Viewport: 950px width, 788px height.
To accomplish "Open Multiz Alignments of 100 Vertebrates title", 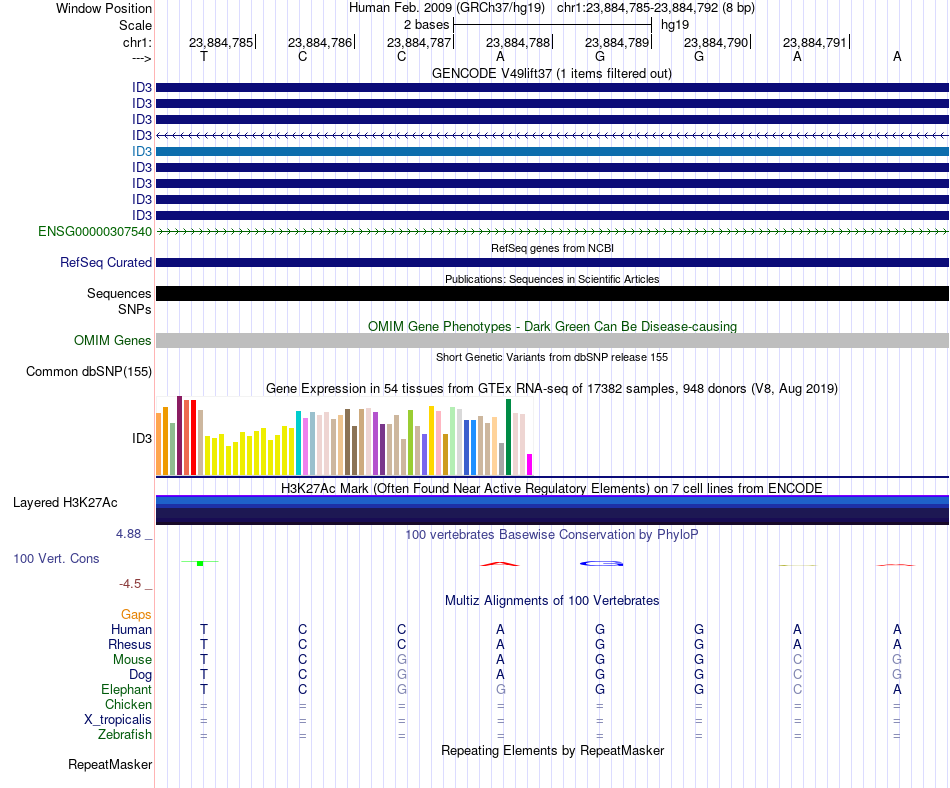I will point(552,600).
